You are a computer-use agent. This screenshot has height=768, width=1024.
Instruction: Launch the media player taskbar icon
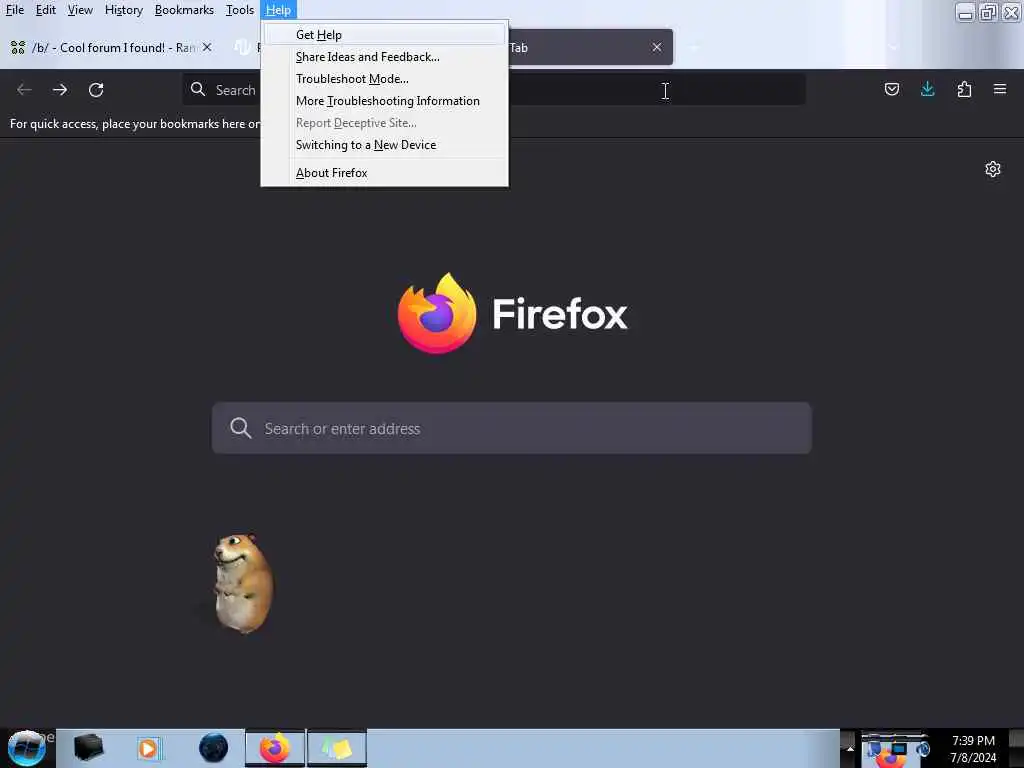click(148, 748)
